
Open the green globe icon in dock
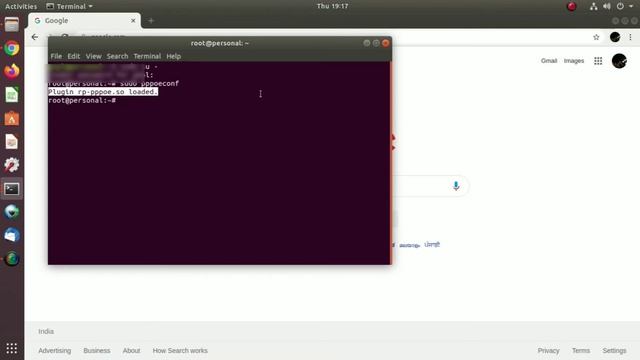(11, 259)
